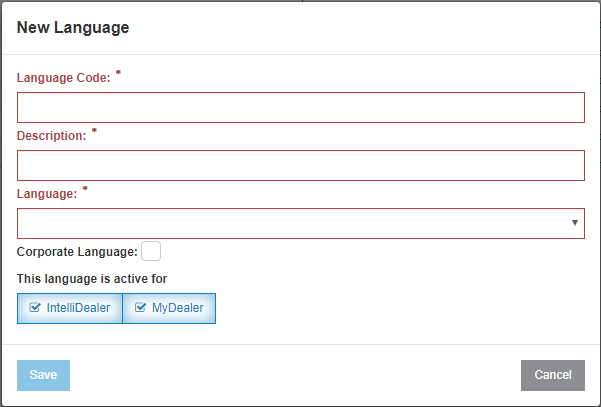The width and height of the screenshot is (601, 407).
Task: Tick the Corporate Language checkbox
Action: (x=151, y=251)
